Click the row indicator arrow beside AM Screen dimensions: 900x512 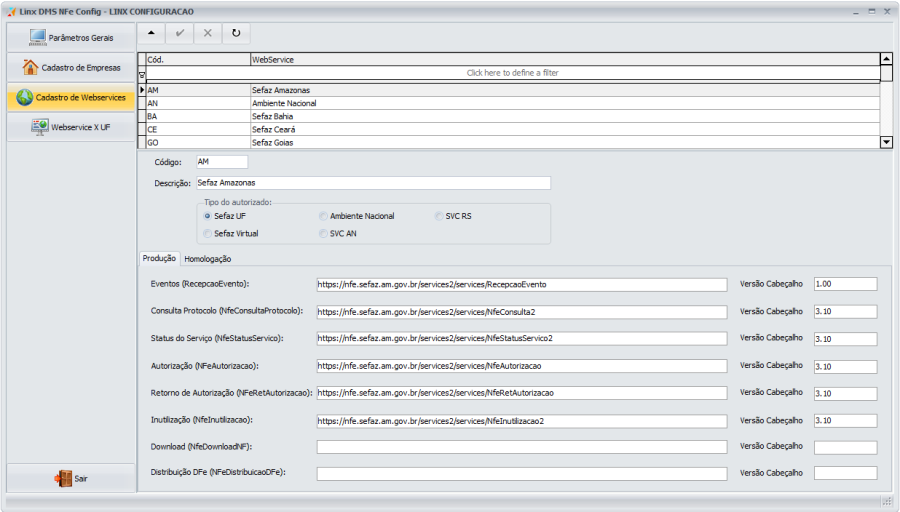pyautogui.click(x=142, y=90)
